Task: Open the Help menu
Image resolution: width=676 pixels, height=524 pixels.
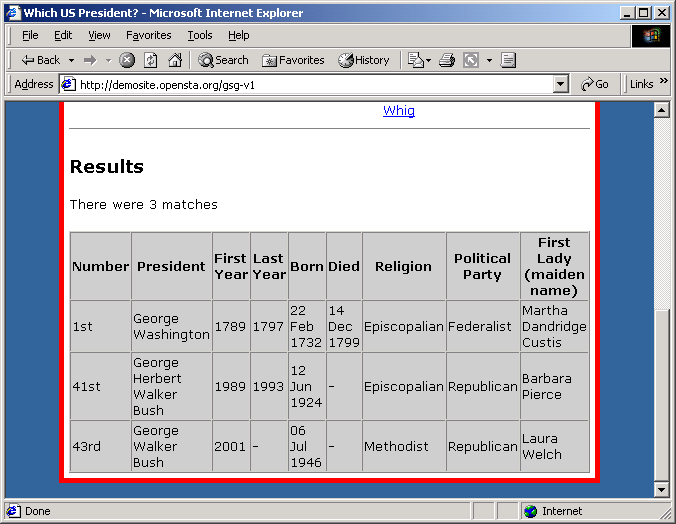Action: 238,35
